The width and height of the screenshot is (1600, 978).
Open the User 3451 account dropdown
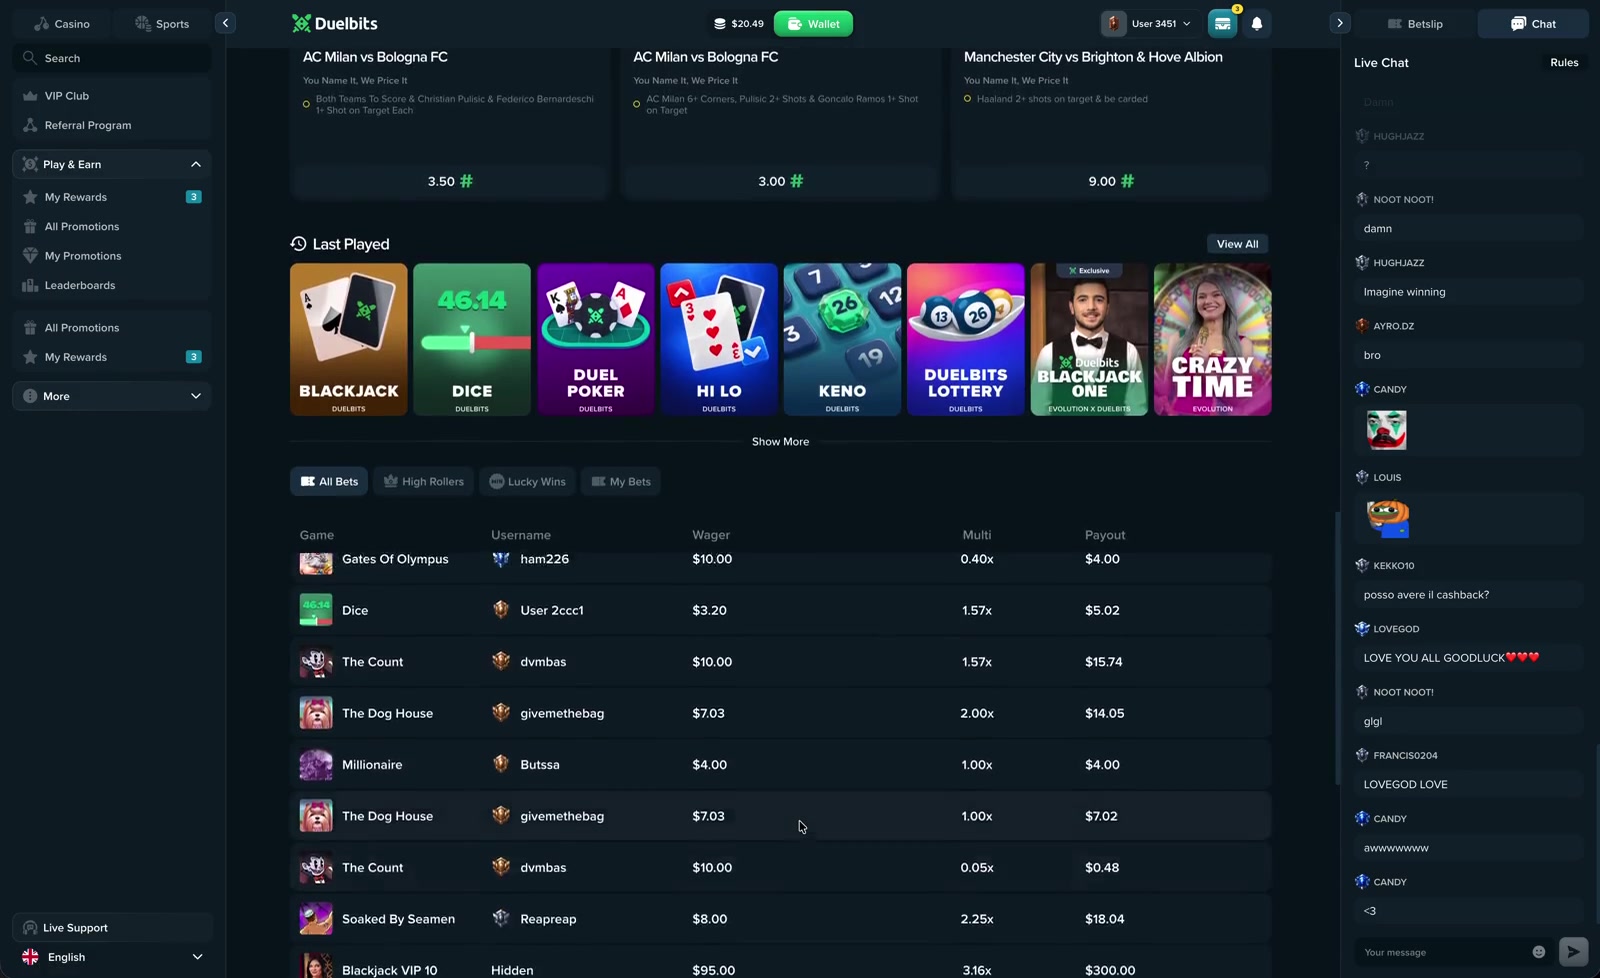click(x=1148, y=23)
